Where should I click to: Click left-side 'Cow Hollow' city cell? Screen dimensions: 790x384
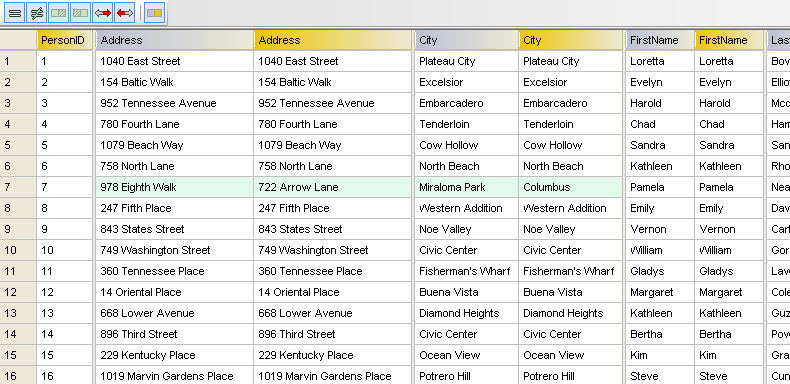click(x=467, y=145)
